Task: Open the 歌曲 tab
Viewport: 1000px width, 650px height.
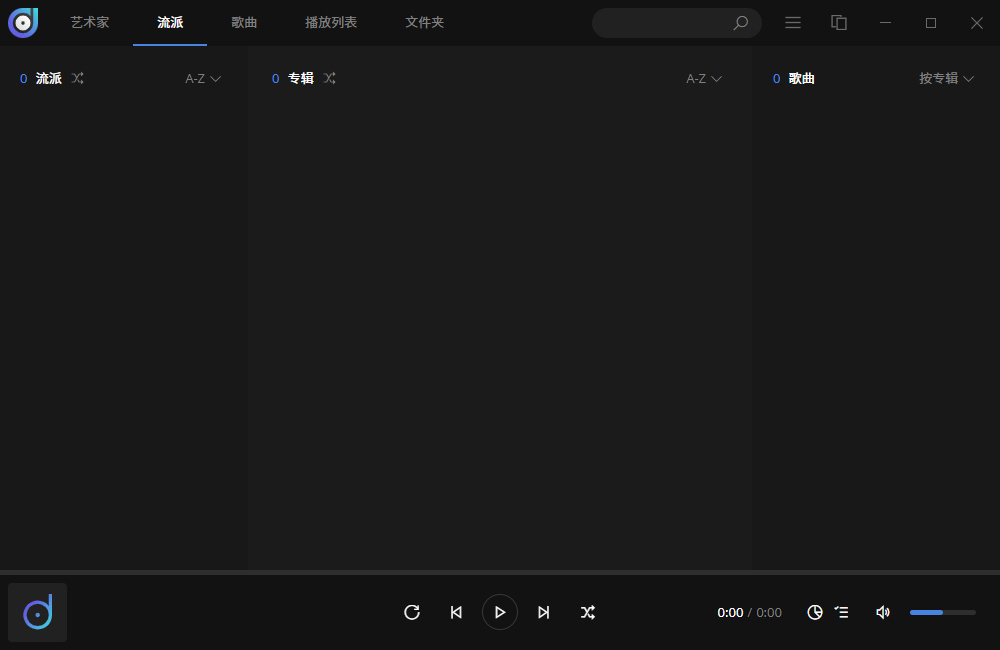Action: tap(244, 22)
